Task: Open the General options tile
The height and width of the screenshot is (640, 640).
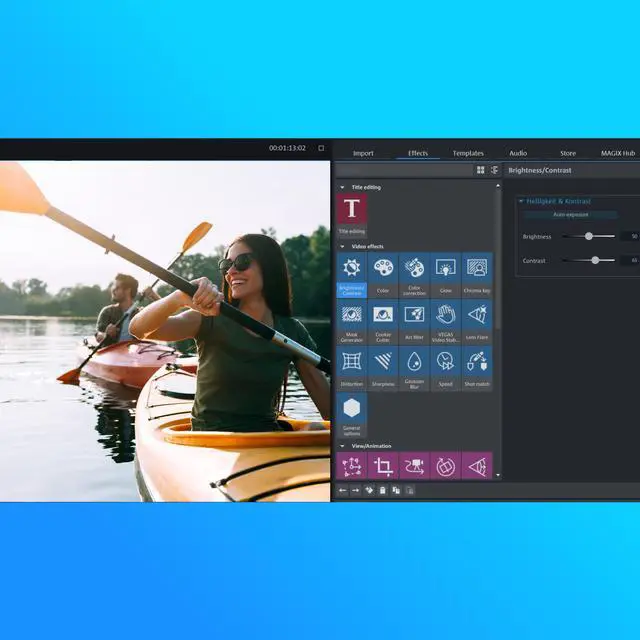Action: pyautogui.click(x=351, y=415)
